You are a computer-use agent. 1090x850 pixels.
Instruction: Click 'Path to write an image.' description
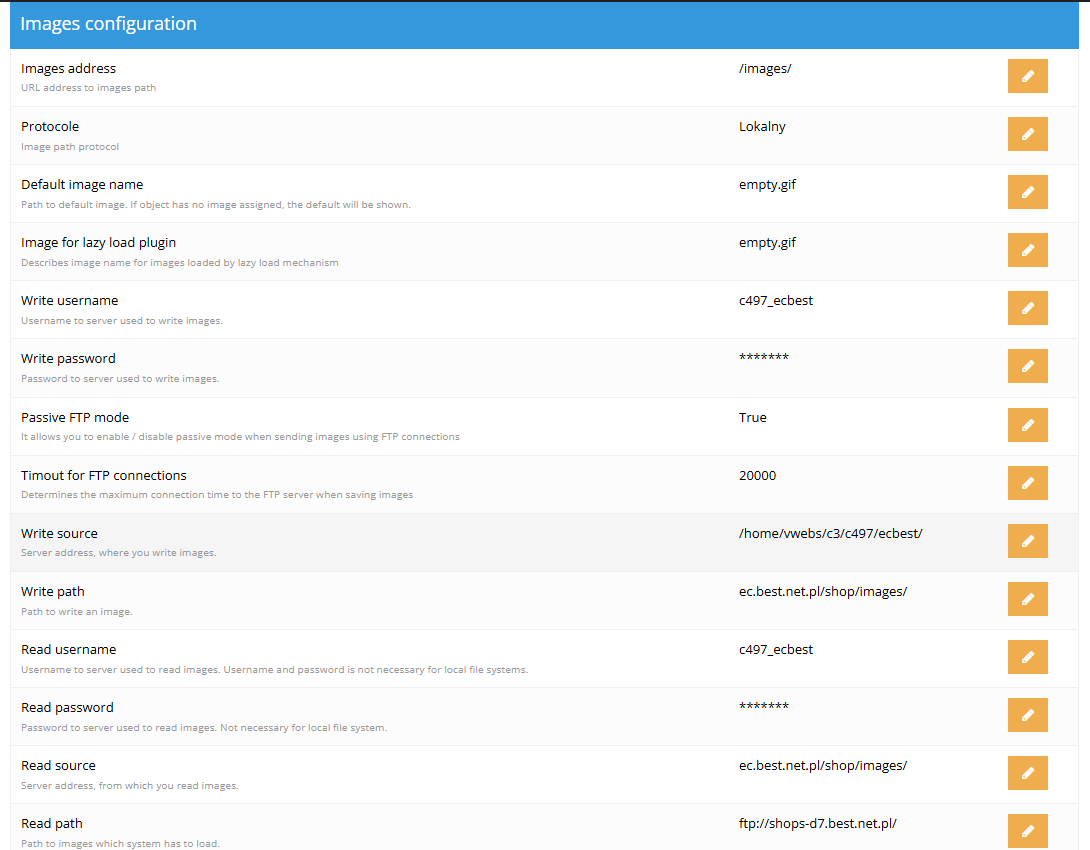tap(76, 612)
